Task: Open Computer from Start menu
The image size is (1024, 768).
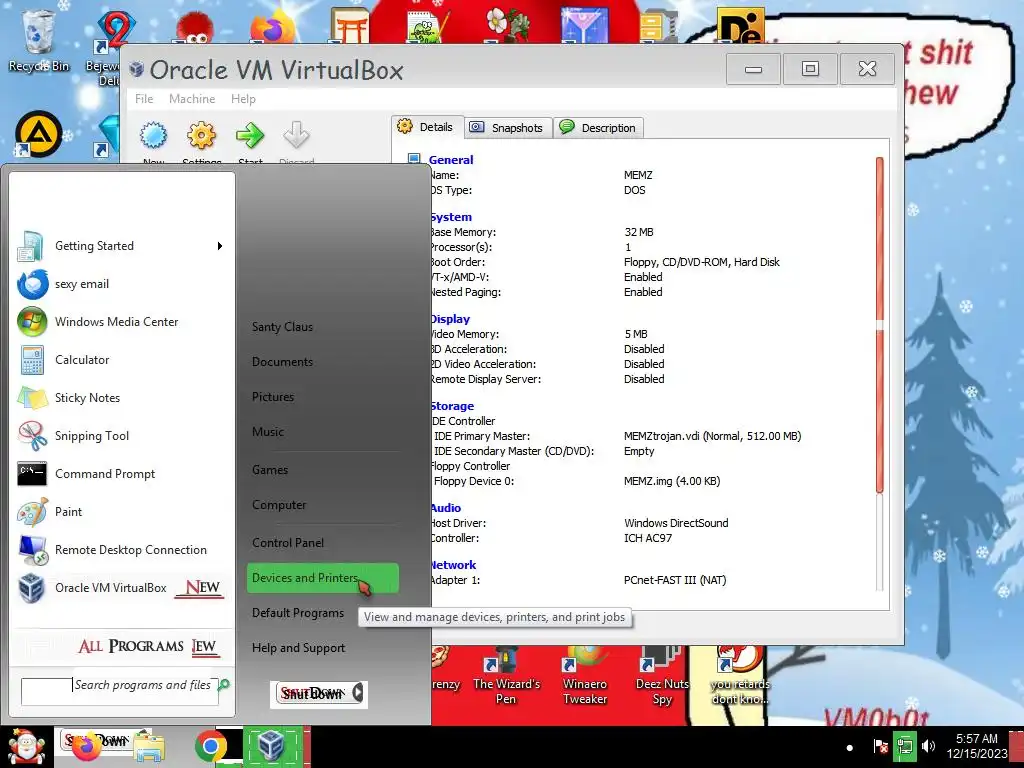Action: (279, 505)
